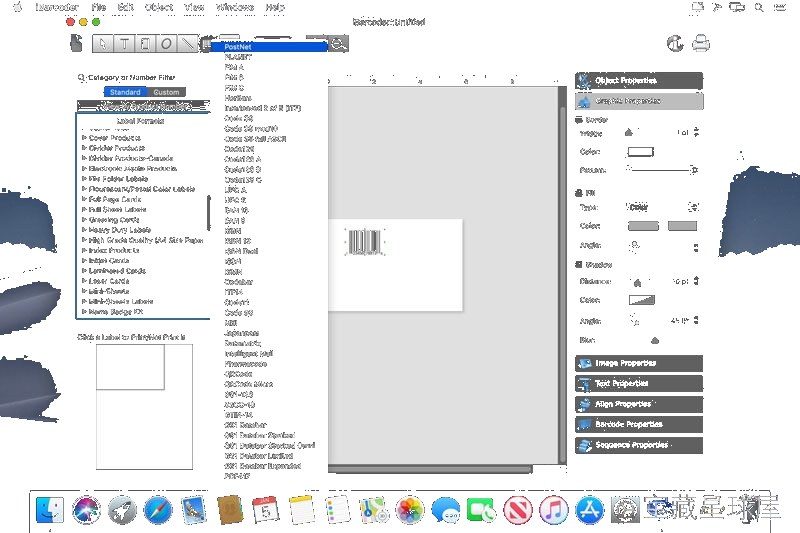
Task: Open Graphic Properties panel header
Action: [639, 101]
